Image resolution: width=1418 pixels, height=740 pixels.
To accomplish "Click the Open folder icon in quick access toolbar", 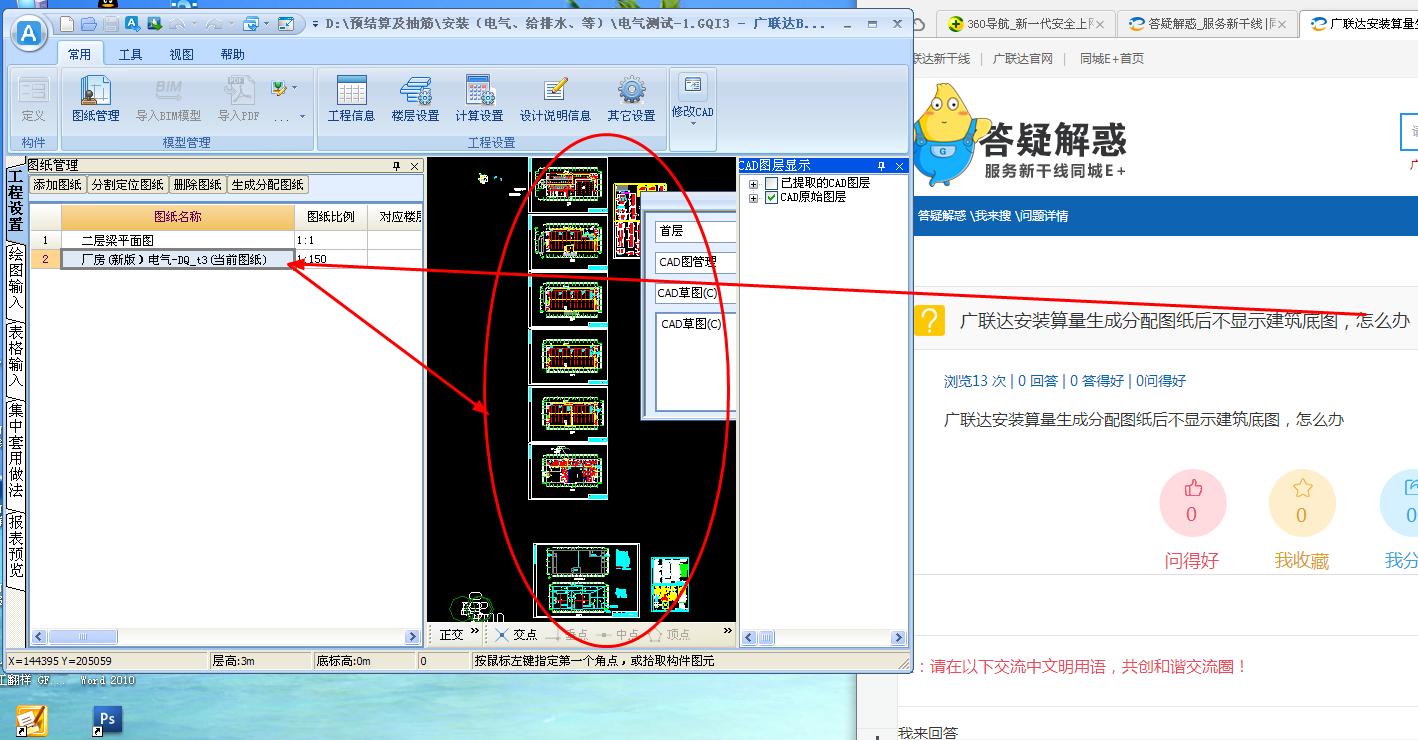I will 89,24.
